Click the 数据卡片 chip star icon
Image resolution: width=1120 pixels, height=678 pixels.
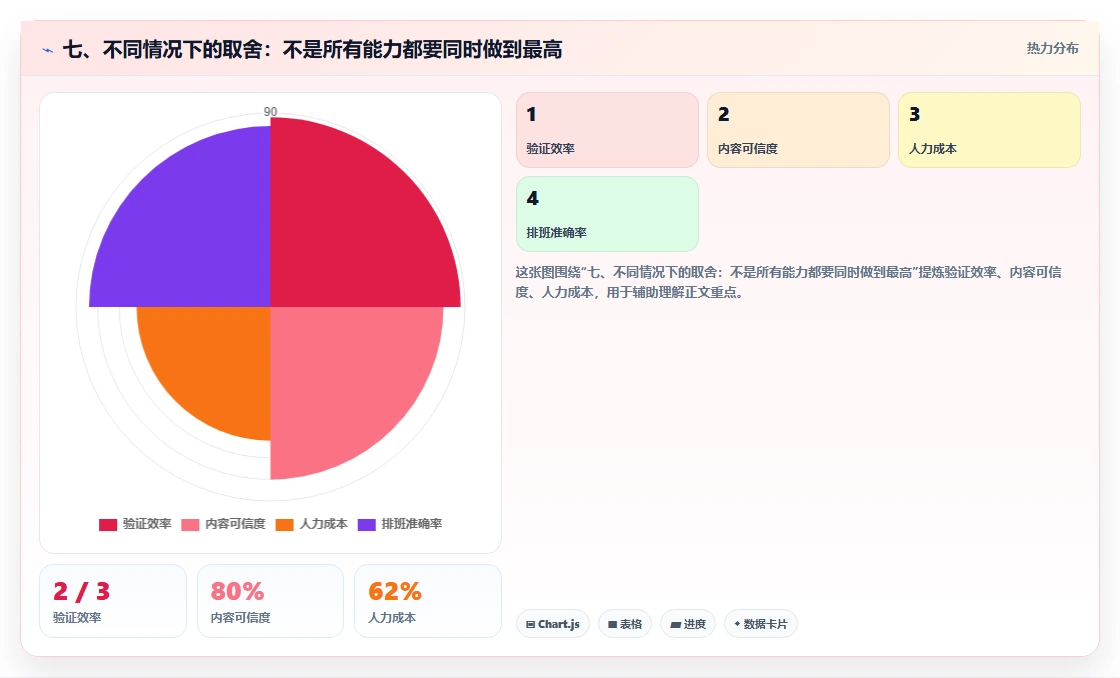(x=737, y=624)
